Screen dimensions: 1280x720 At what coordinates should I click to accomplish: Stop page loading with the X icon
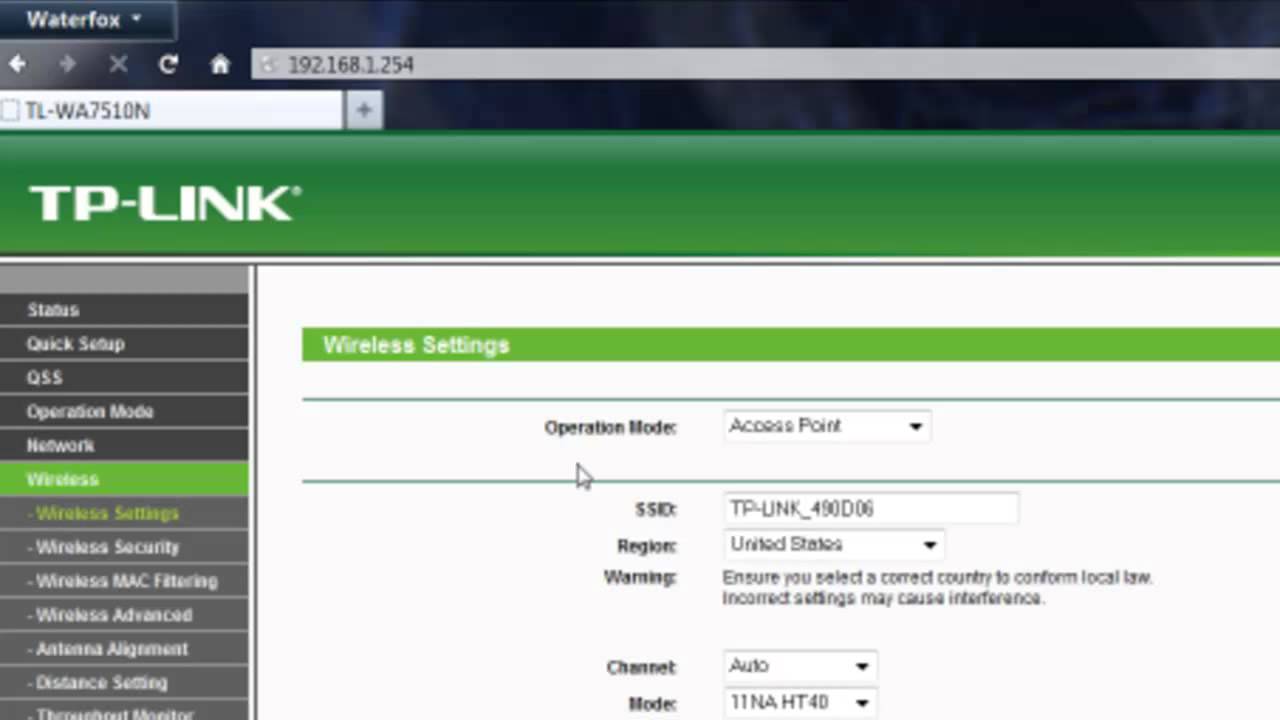tap(118, 65)
